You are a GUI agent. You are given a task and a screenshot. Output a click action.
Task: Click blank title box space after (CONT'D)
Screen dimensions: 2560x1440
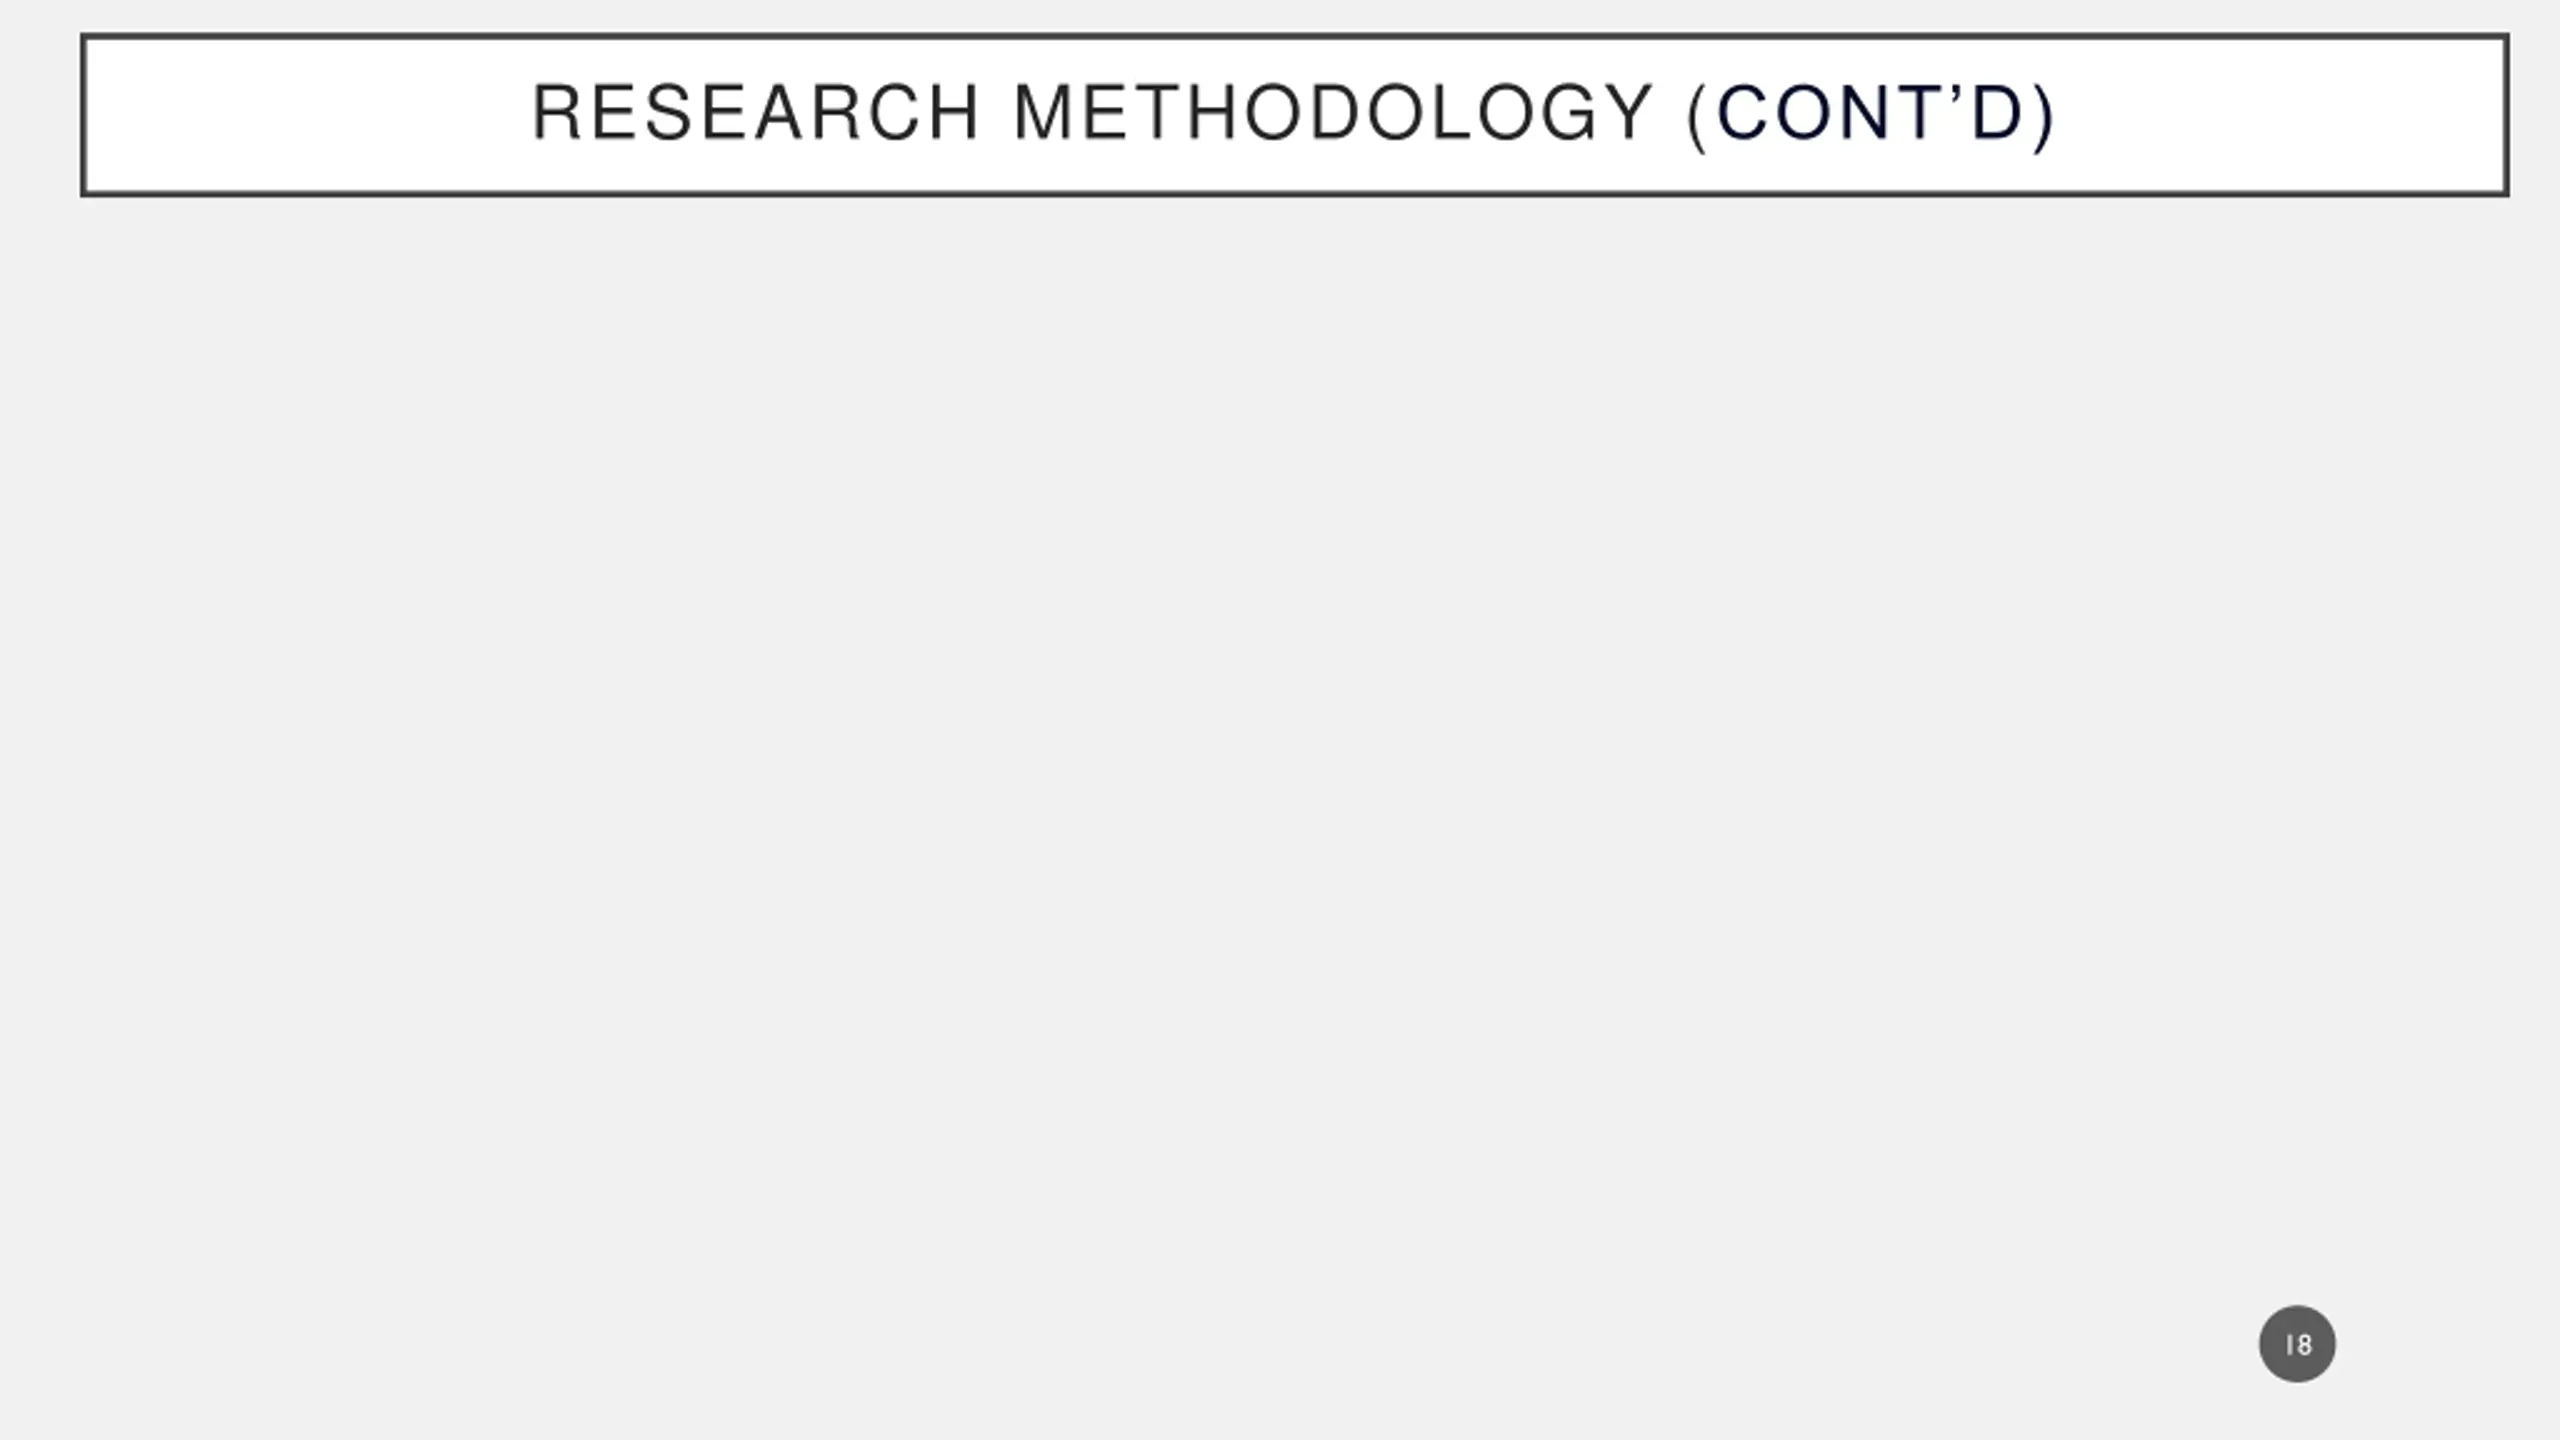tap(2280, 115)
